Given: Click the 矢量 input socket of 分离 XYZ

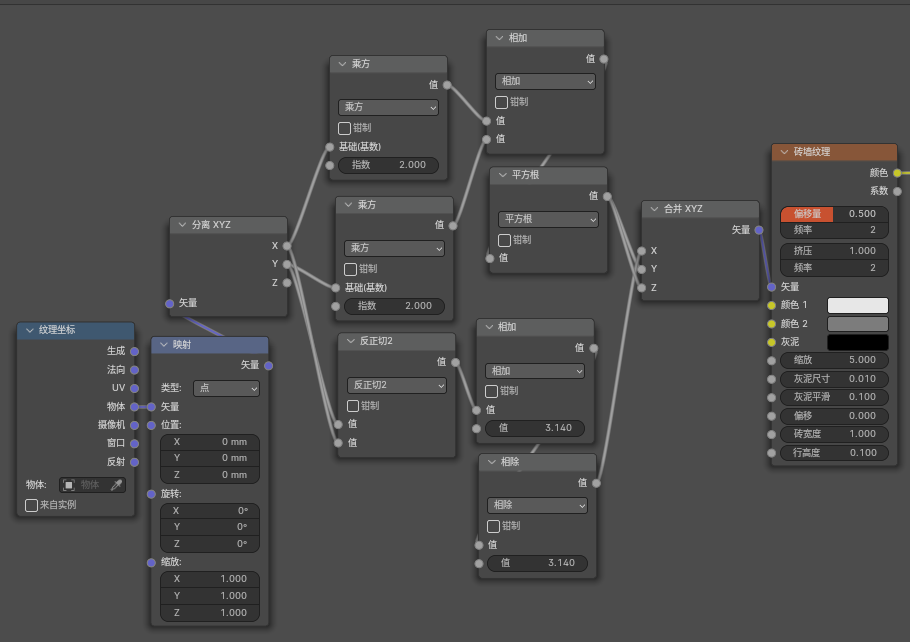Looking at the screenshot, I should point(169,303).
